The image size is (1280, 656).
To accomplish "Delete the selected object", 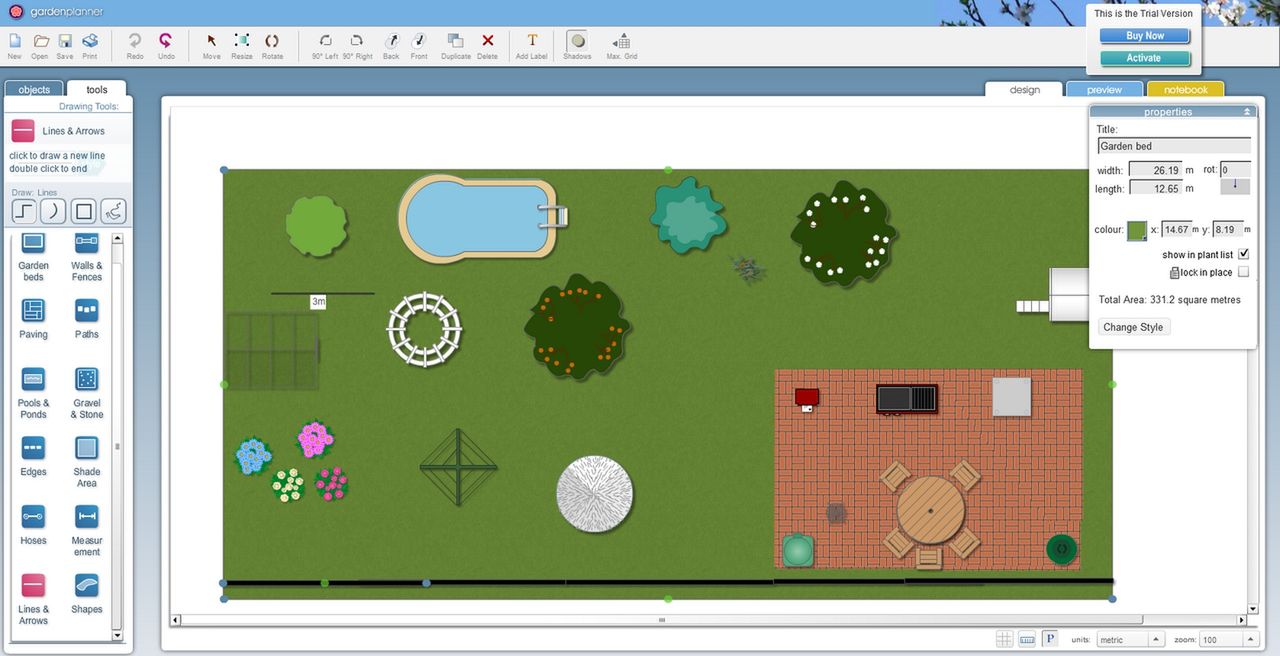I will pyautogui.click(x=487, y=46).
